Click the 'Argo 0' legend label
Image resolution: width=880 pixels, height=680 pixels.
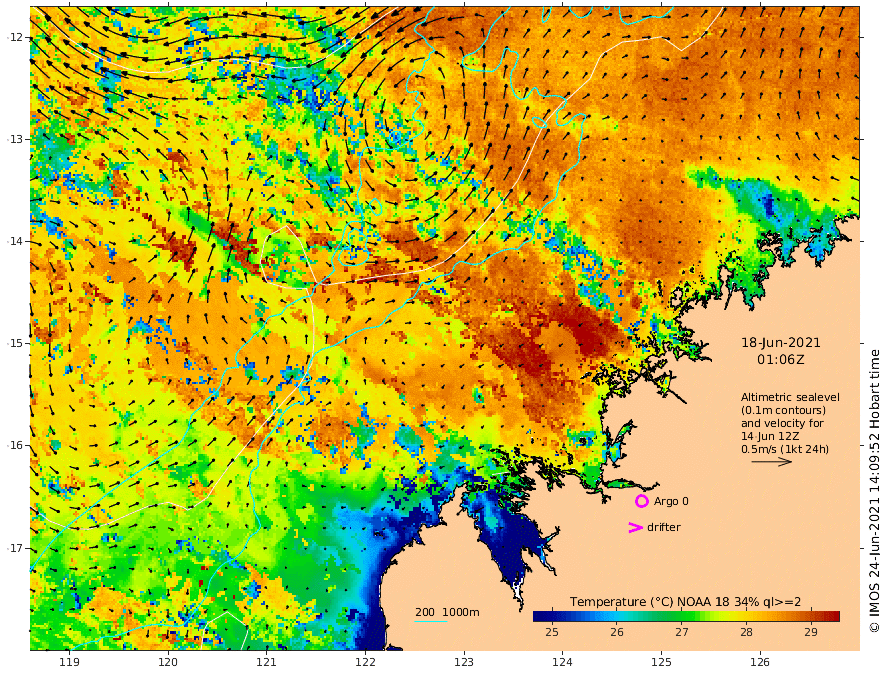tap(671, 501)
